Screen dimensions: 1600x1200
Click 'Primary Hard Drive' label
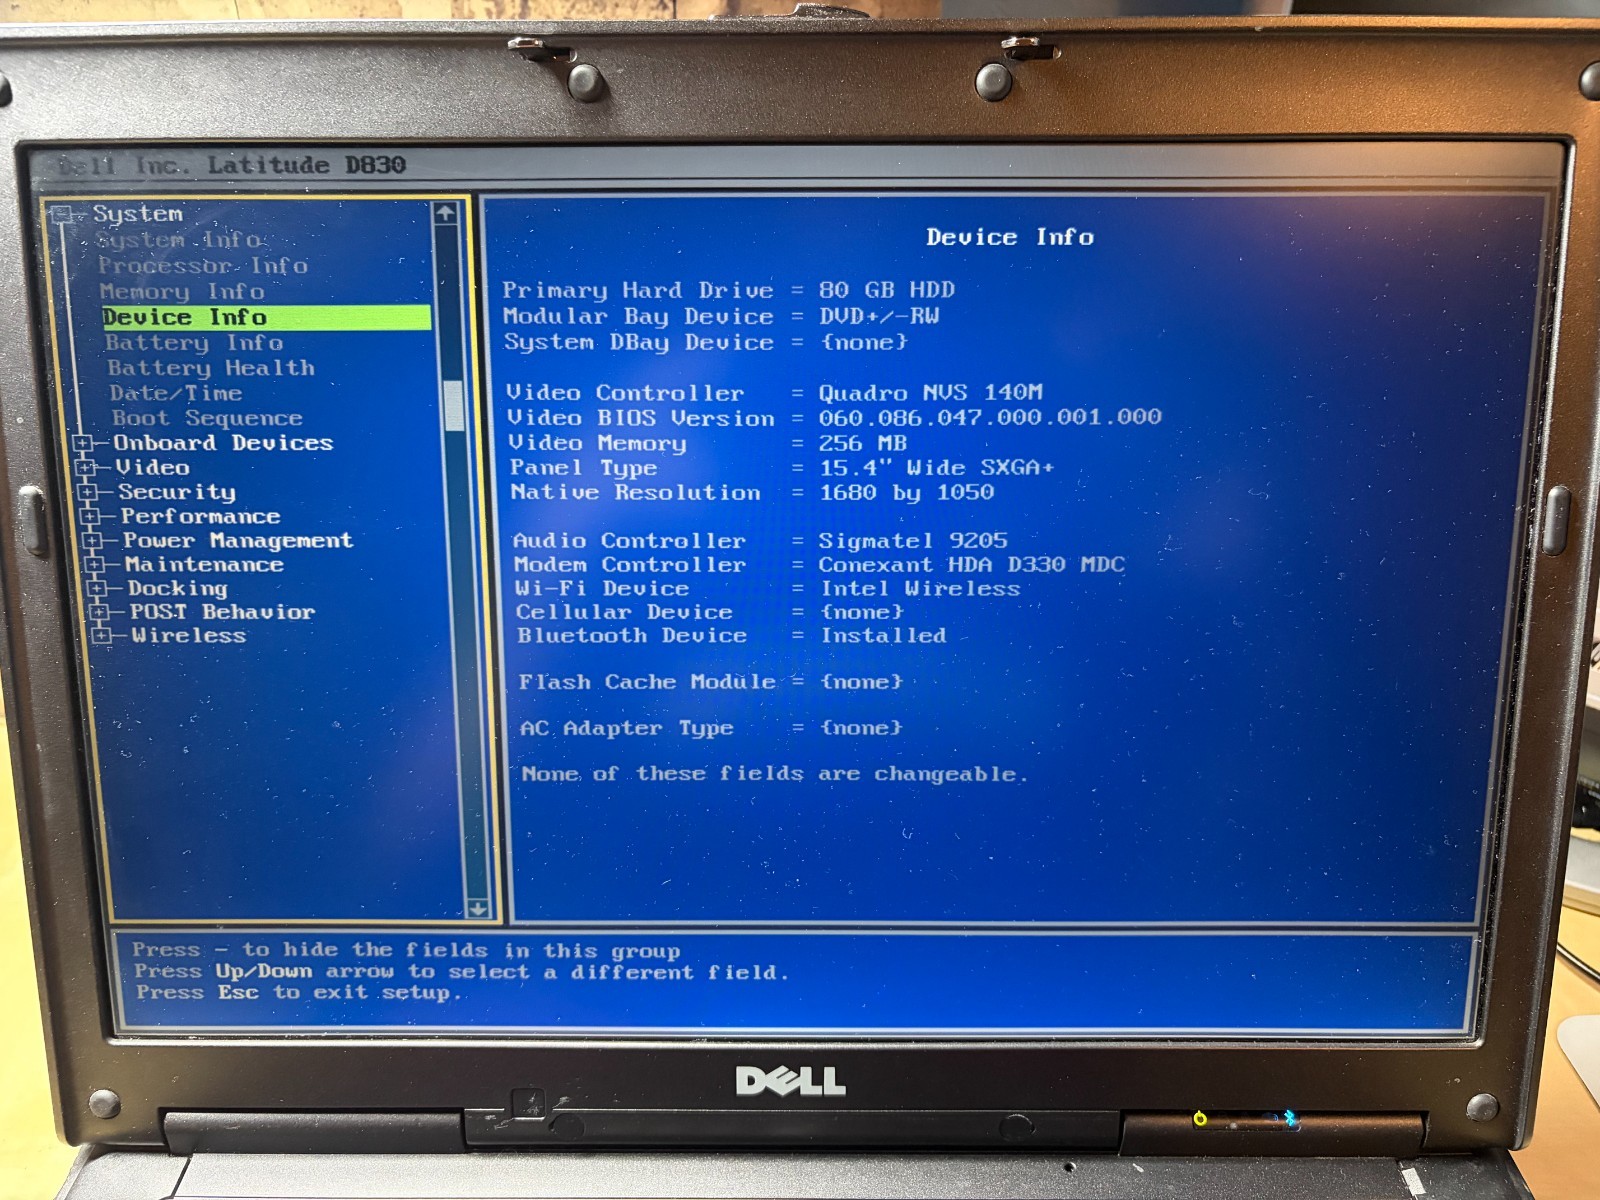point(638,290)
